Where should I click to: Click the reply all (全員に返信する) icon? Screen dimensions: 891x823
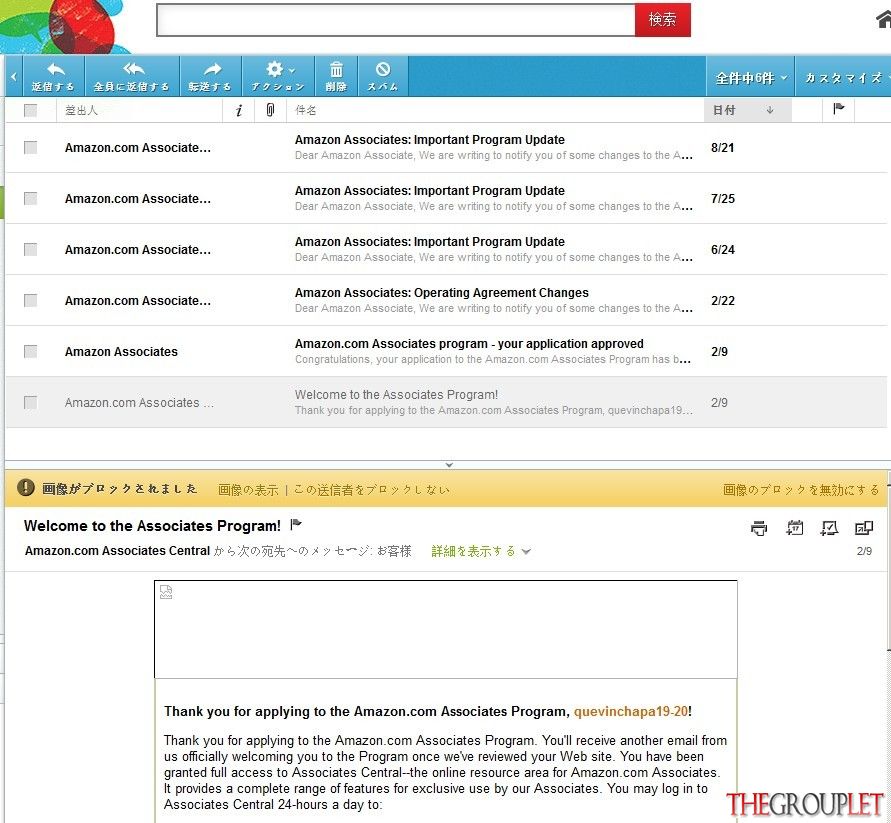pyautogui.click(x=133, y=69)
